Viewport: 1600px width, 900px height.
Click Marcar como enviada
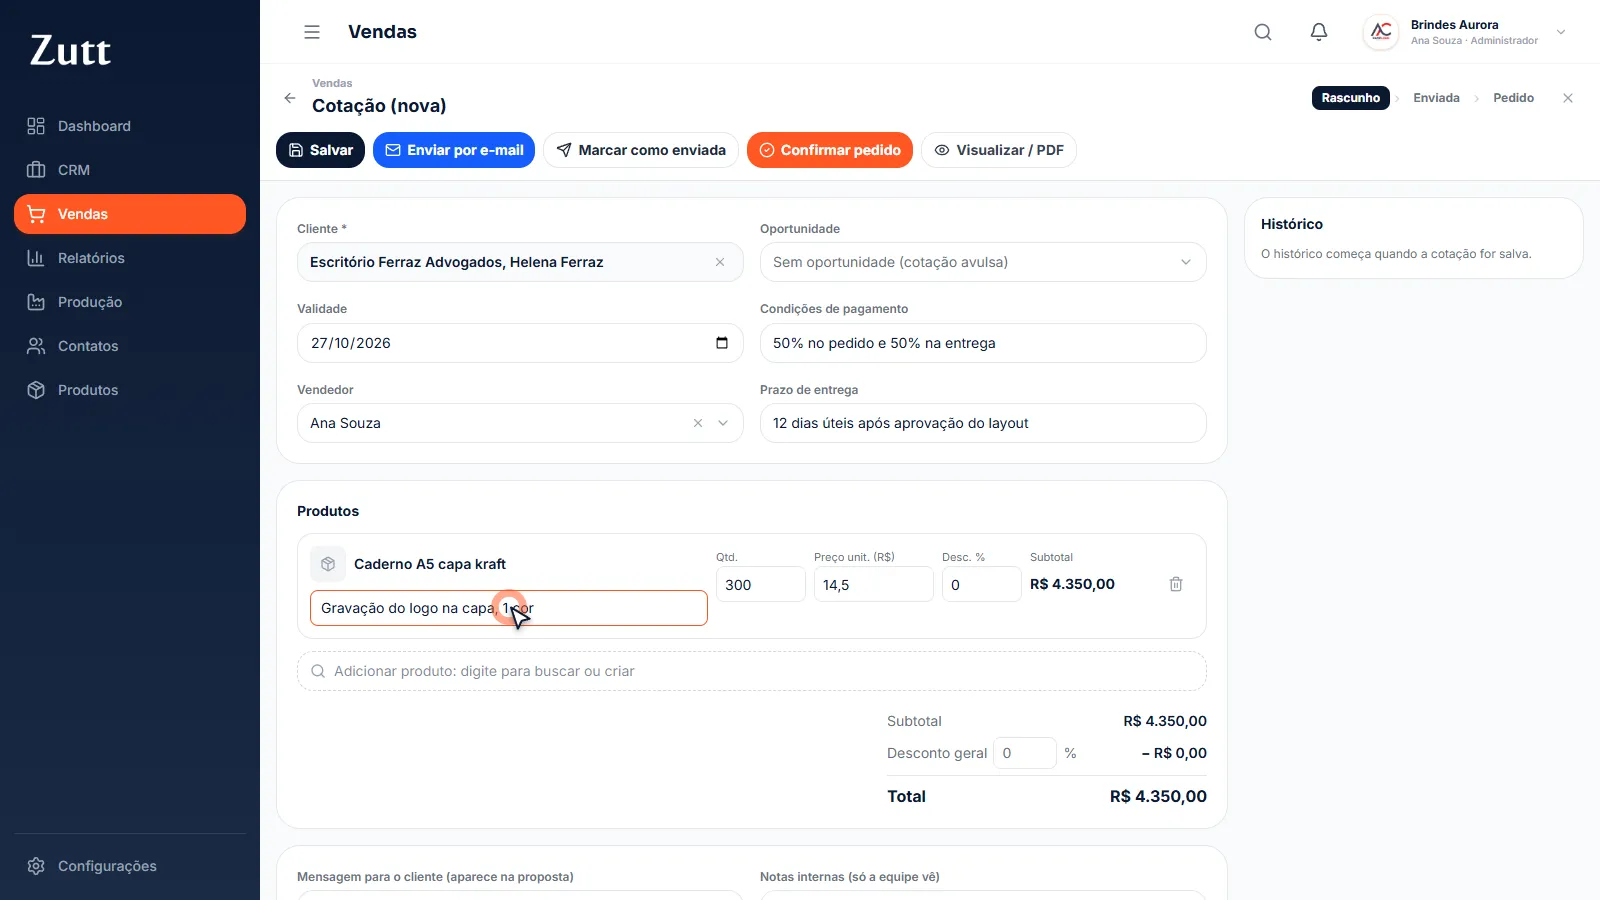pyautogui.click(x=641, y=150)
